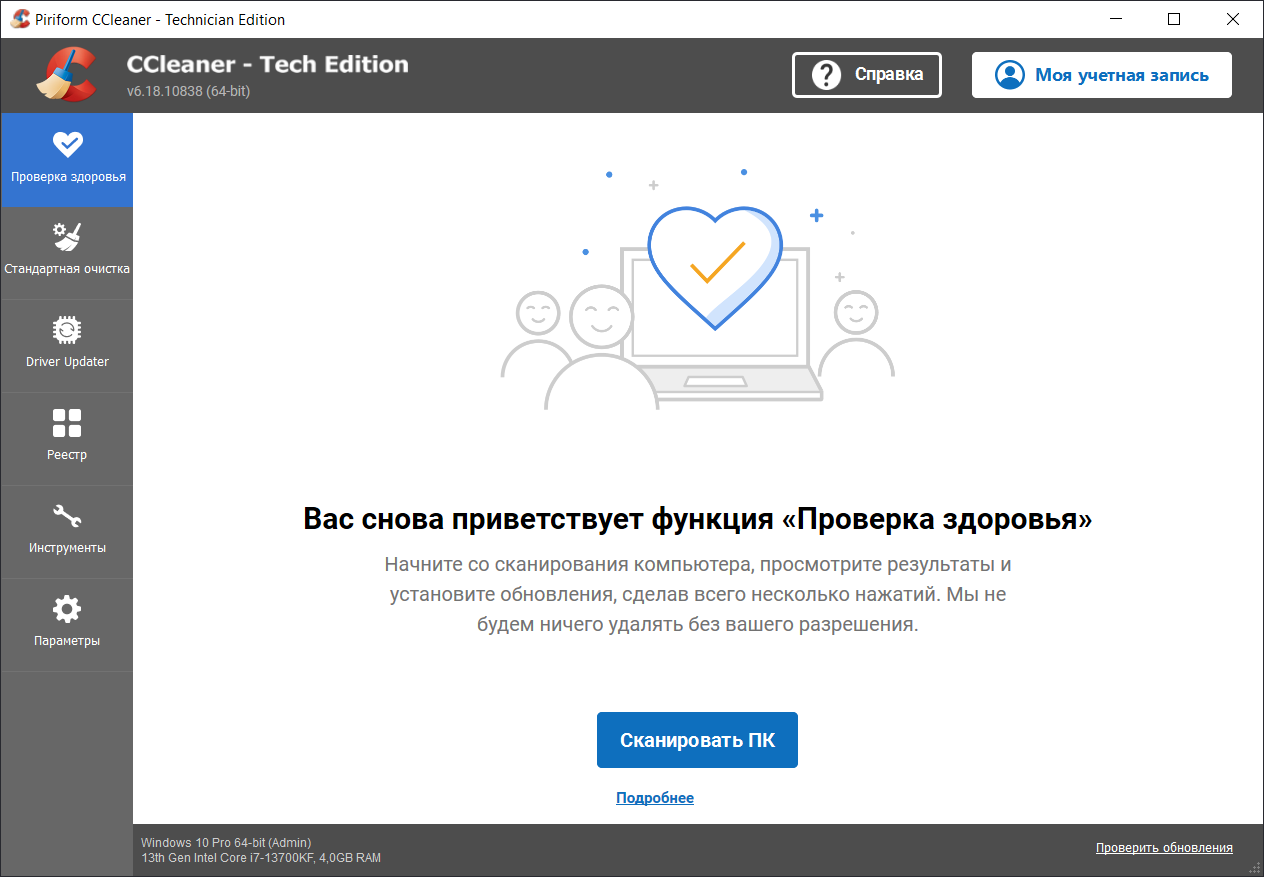Click the title bar CCleaner app icon
Image resolution: width=1264 pixels, height=877 pixels.
[20, 19]
